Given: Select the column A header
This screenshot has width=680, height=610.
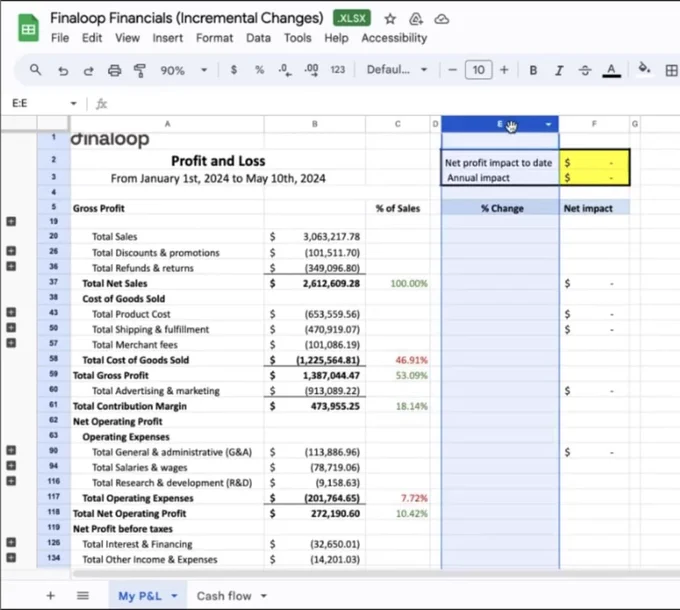Looking at the screenshot, I should (x=167, y=124).
